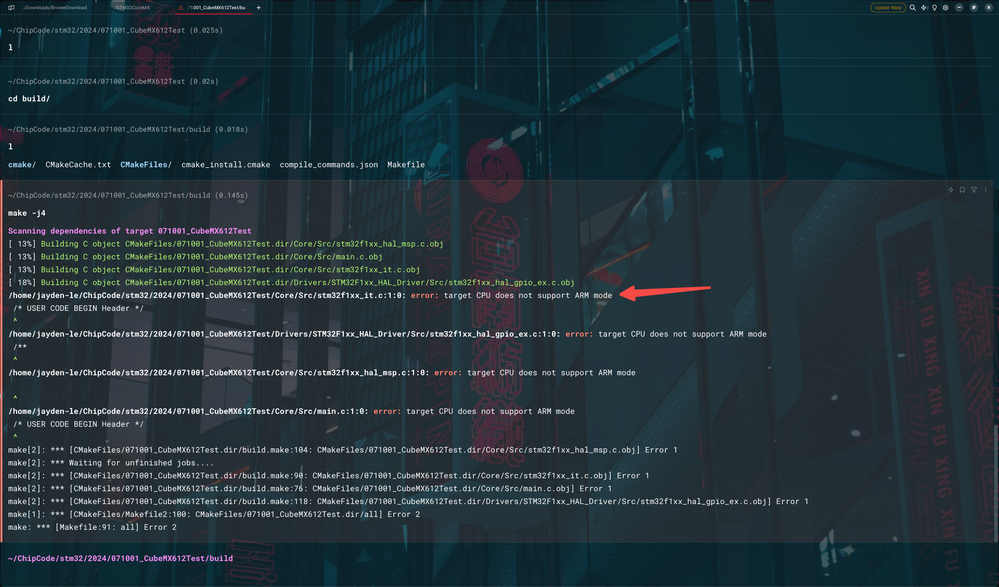Switch to the Downloads/BrowerDownload tab
This screenshot has width=999, height=587.
[55, 8]
